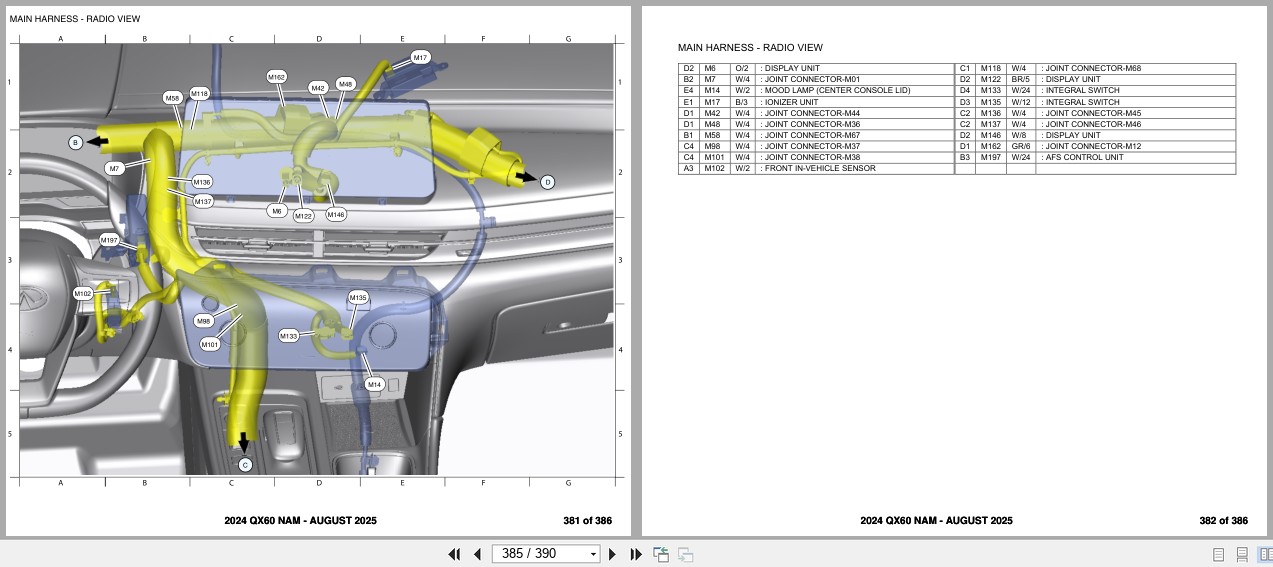Click the greyed go-to-next-view icon
Screen dimensions: 1273x567
[686, 554]
